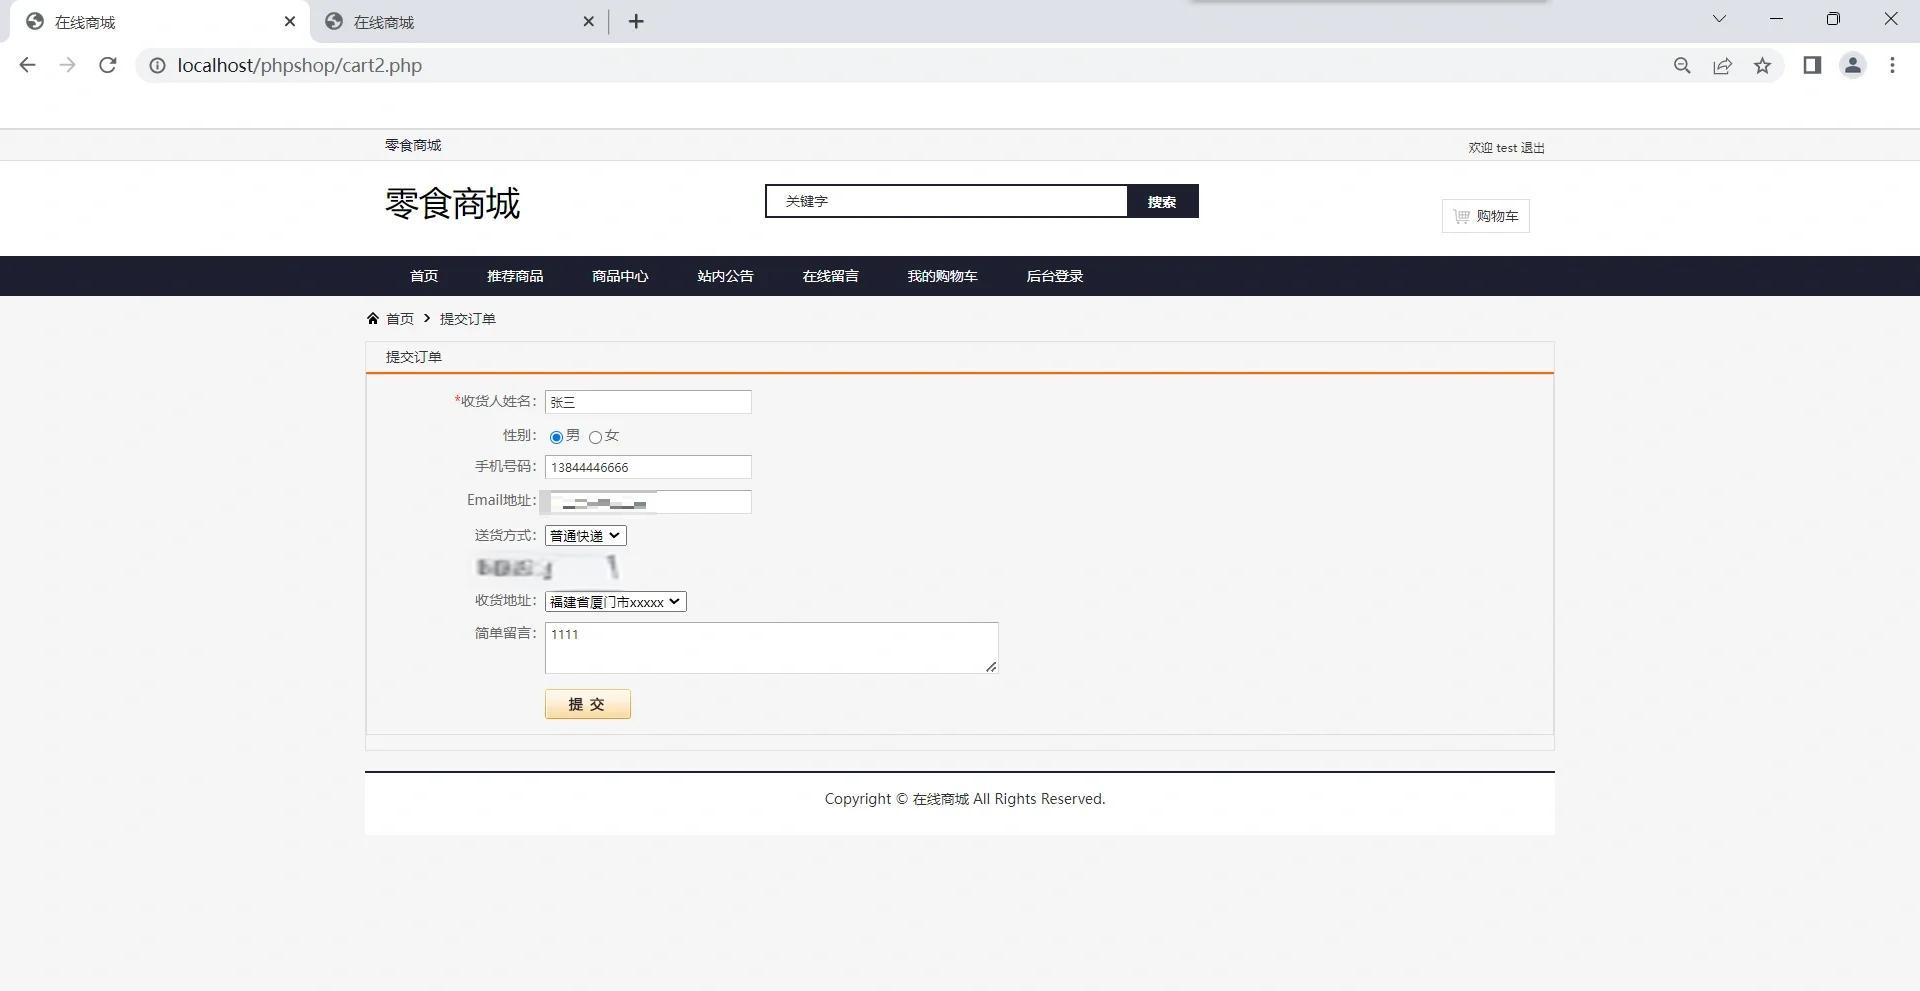This screenshot has width=1920, height=991.
Task: Click the 零食商城 top bar link
Action: 413,145
